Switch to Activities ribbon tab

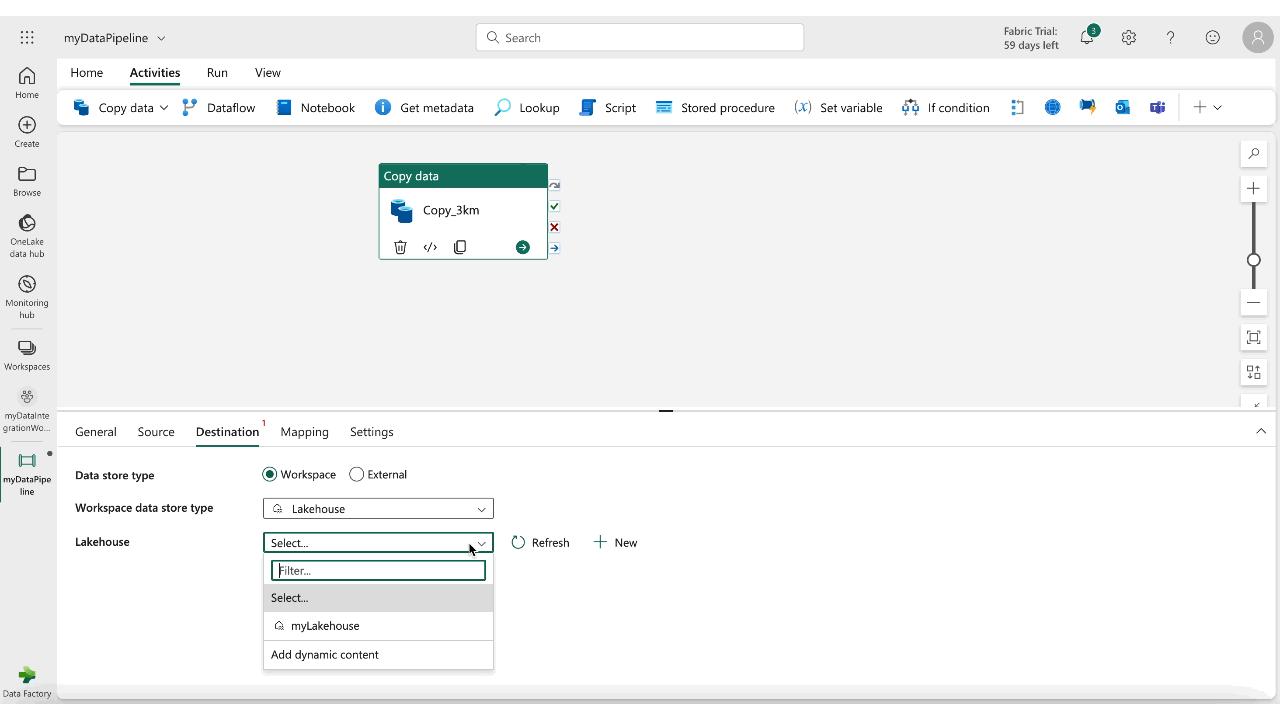click(x=155, y=73)
